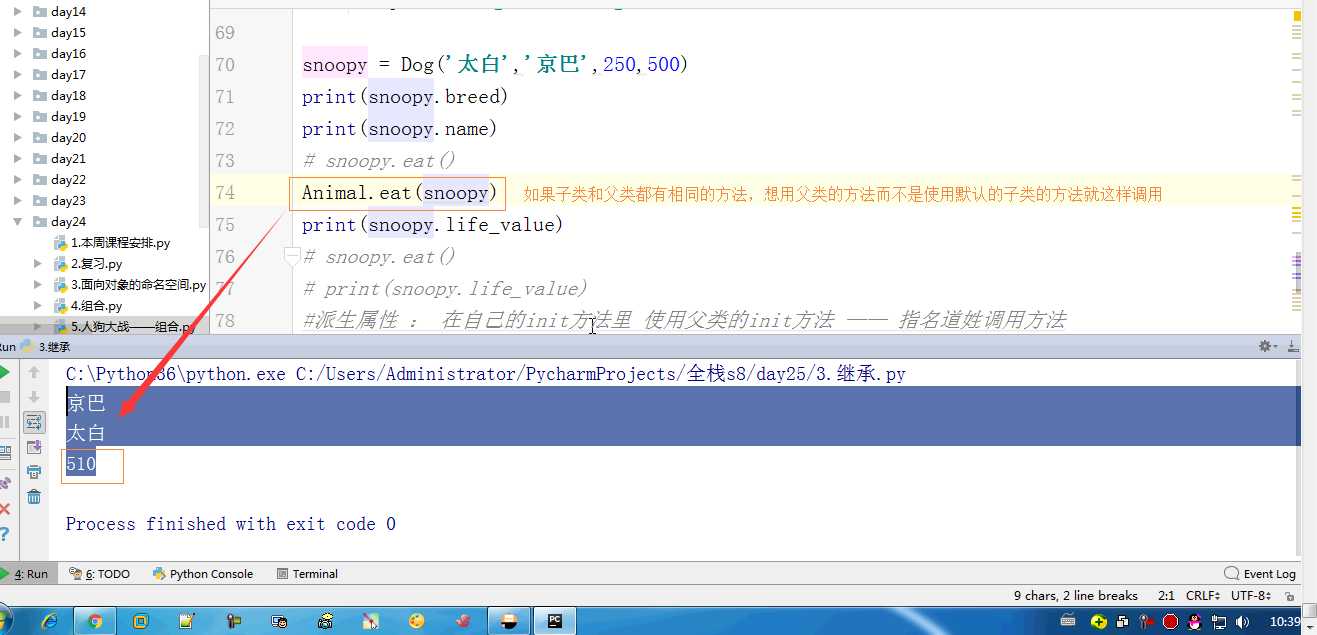Click the green Rerun button in Run panel

pyautogui.click(x=5, y=372)
